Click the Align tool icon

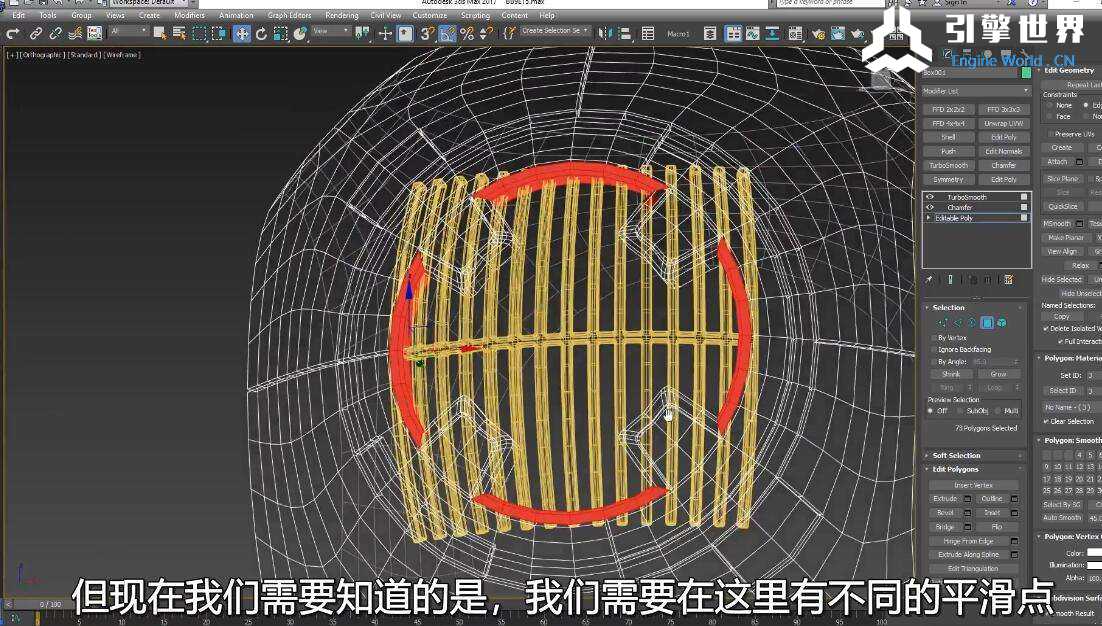coord(623,33)
